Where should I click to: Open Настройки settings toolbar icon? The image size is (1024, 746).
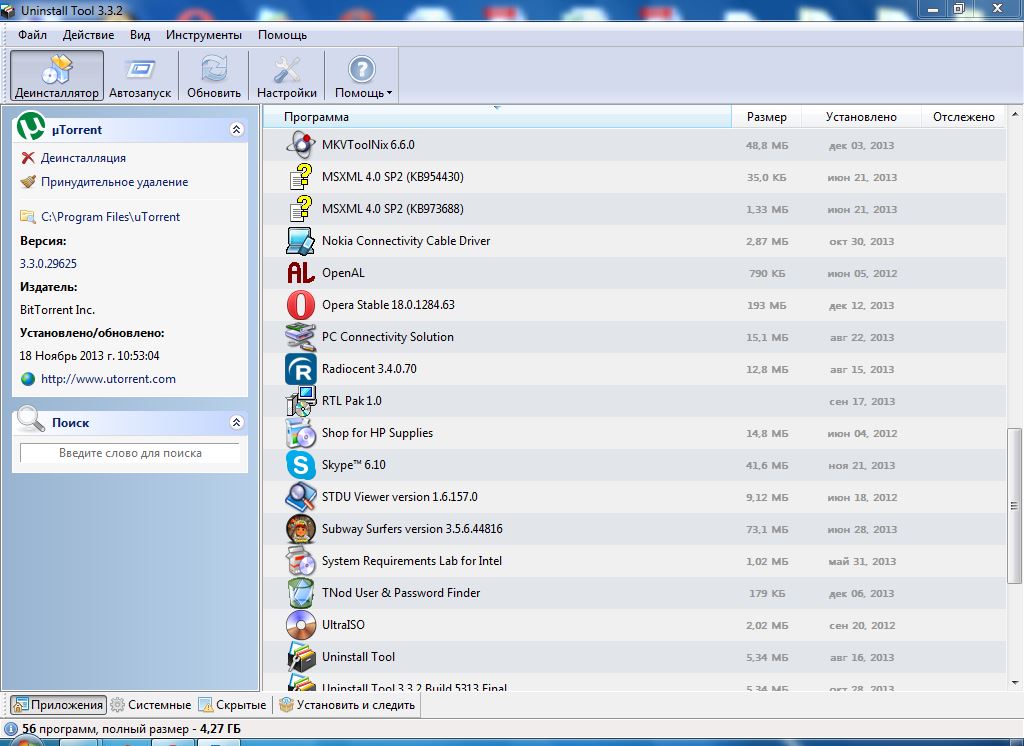pyautogui.click(x=287, y=70)
